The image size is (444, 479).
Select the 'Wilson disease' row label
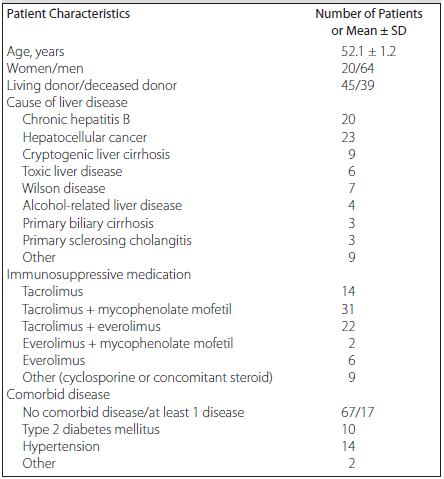click(x=64, y=188)
